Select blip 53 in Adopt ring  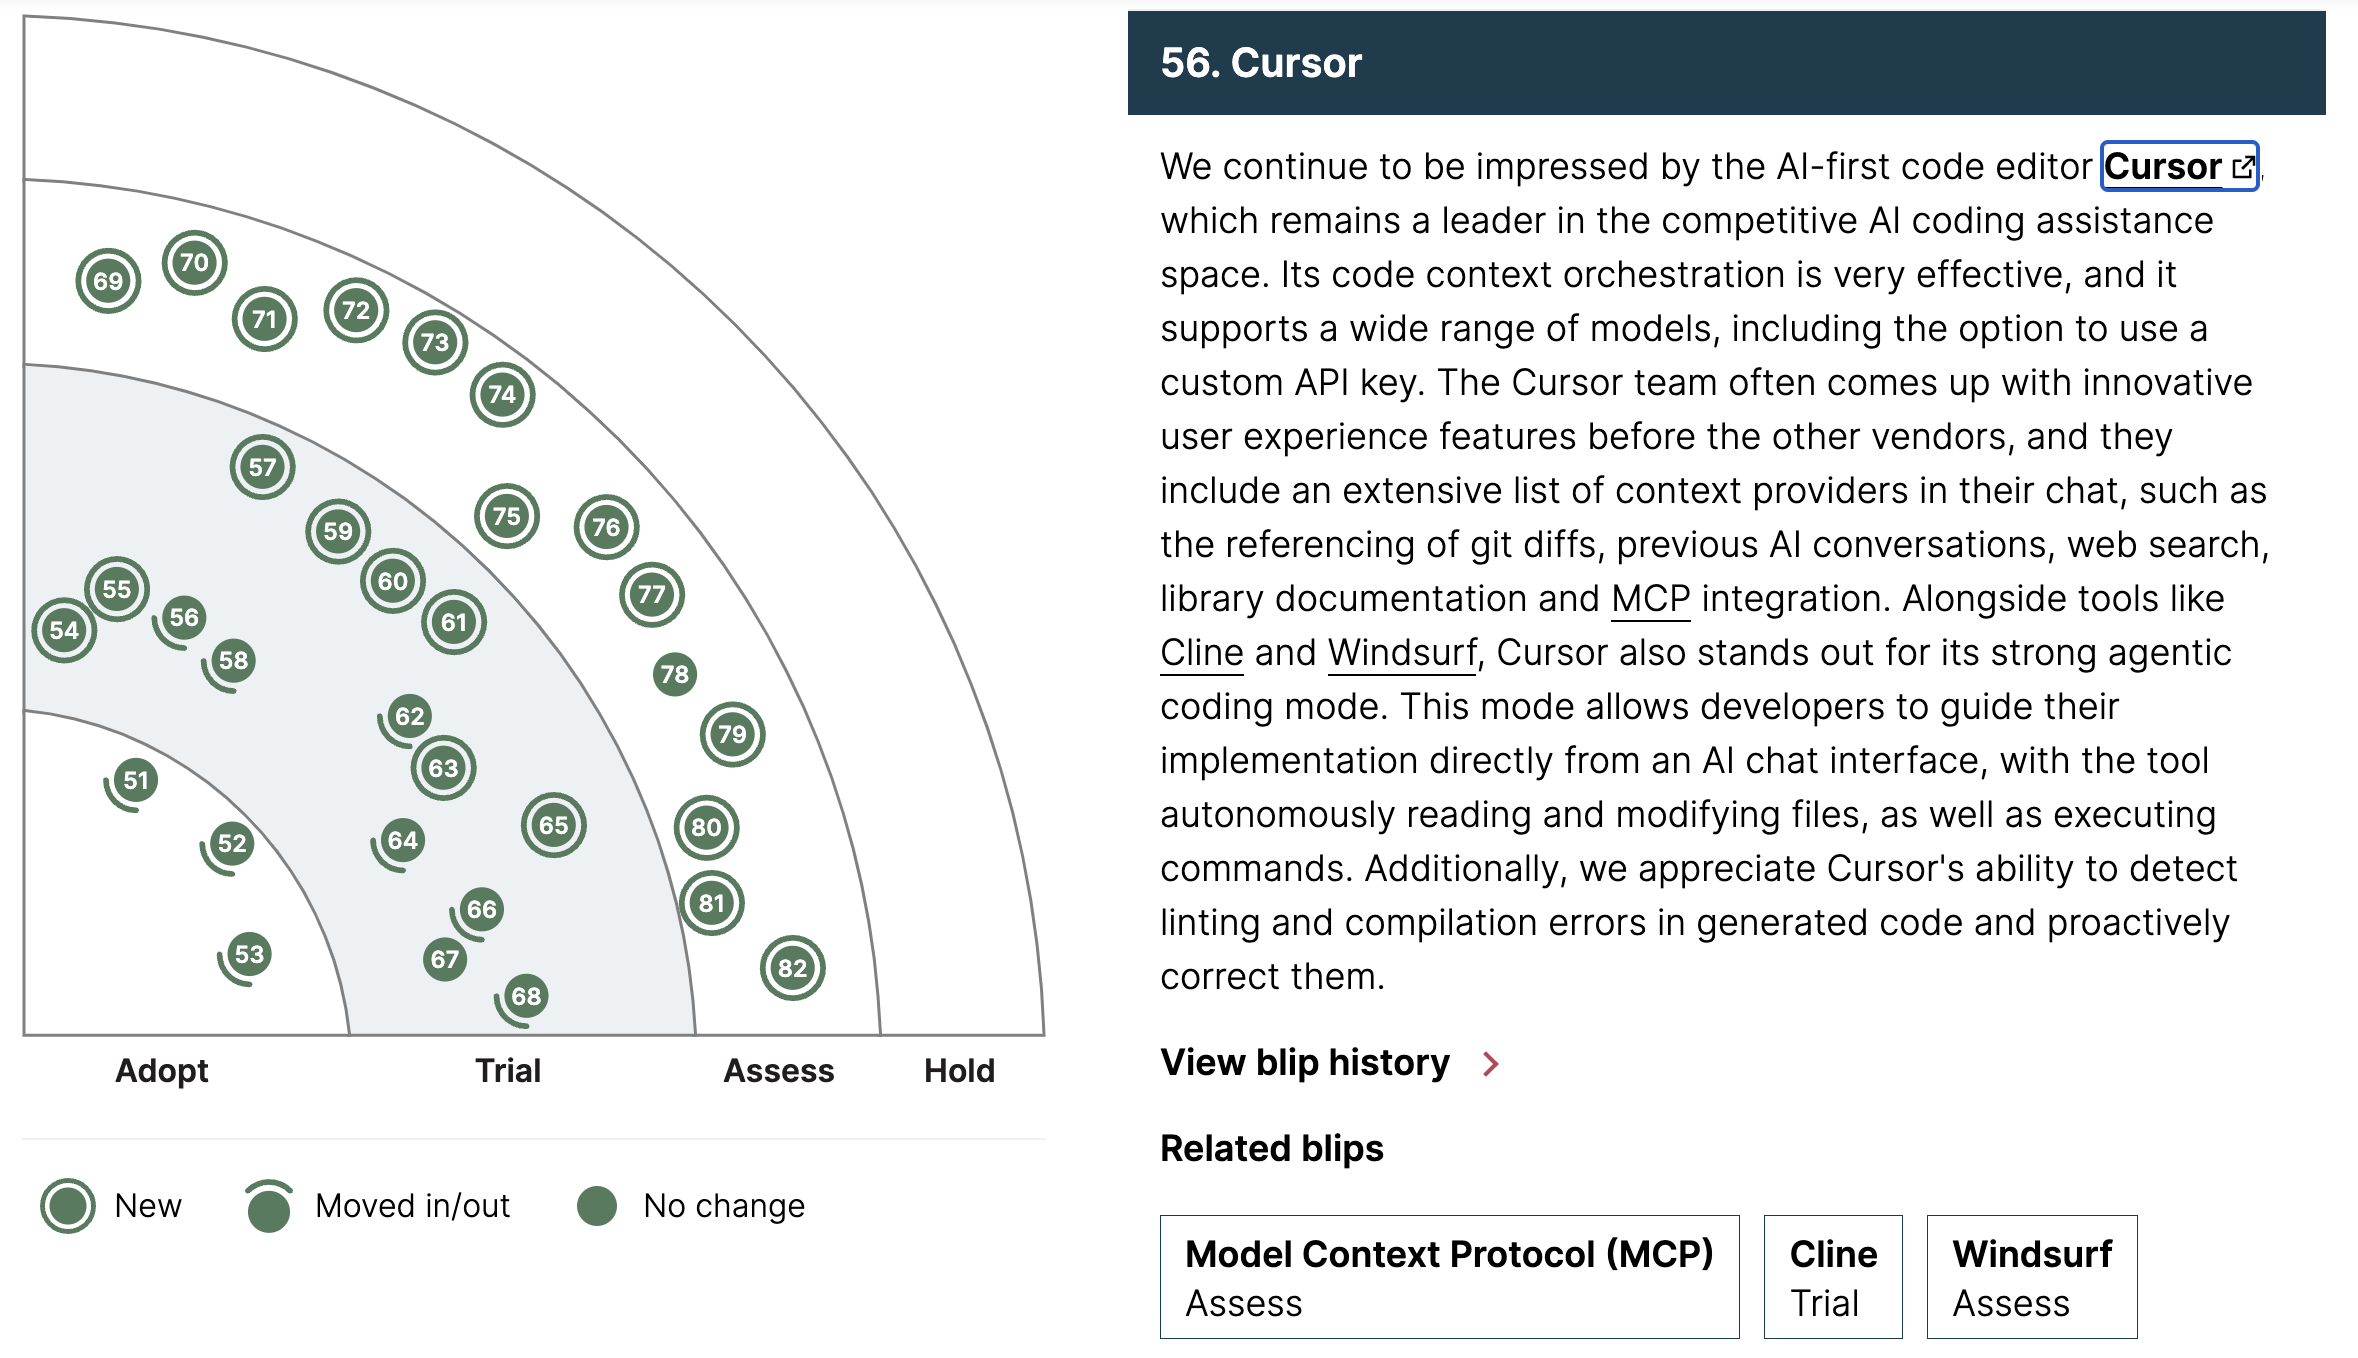click(249, 954)
